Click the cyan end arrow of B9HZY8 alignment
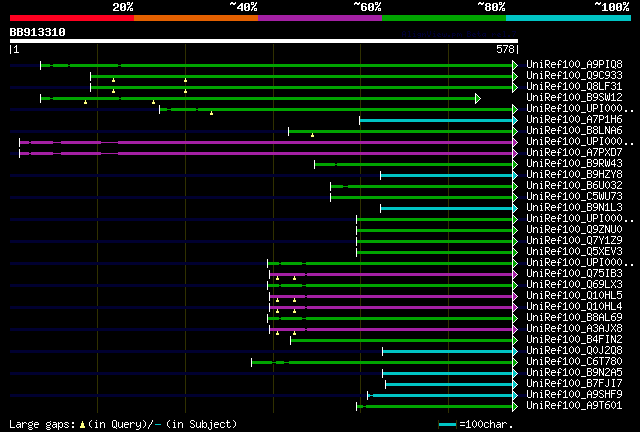The width and height of the screenshot is (640, 432). click(515, 176)
